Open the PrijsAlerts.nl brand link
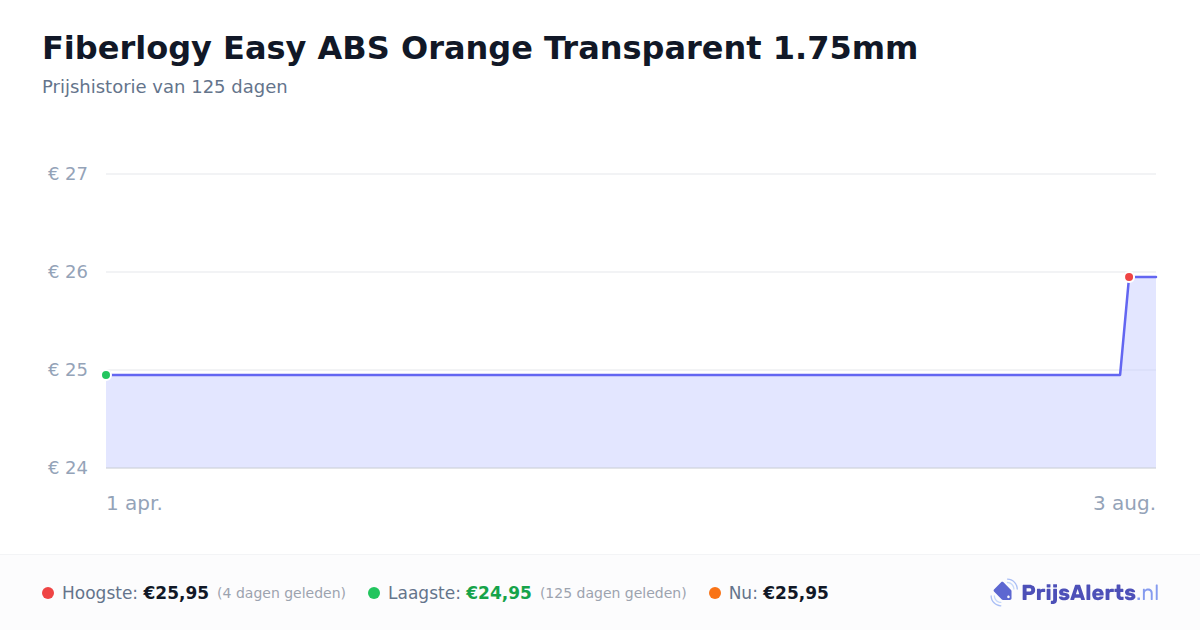This screenshot has height=630, width=1200. 1075,593
